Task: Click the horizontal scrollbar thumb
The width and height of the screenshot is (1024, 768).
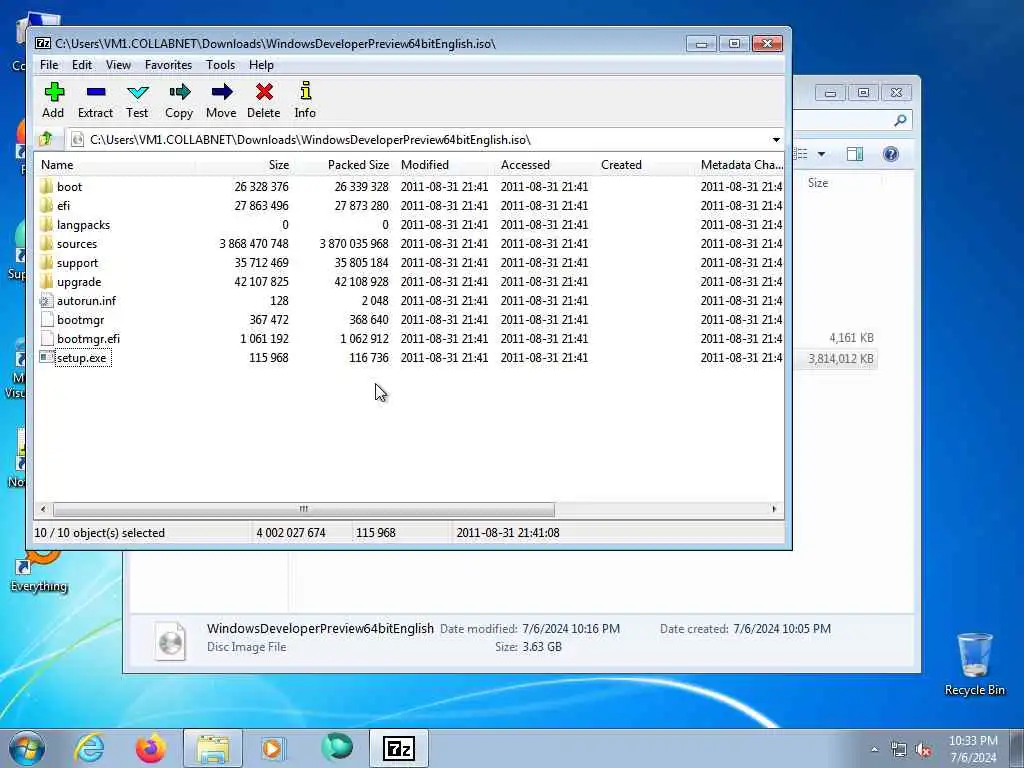Action: pos(304,509)
